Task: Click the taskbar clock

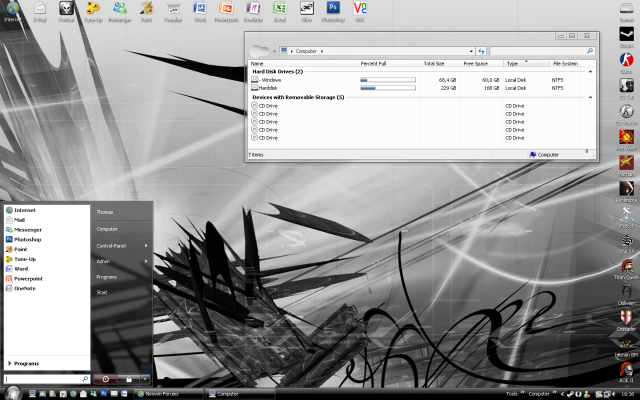Action: pyautogui.click(x=628, y=394)
